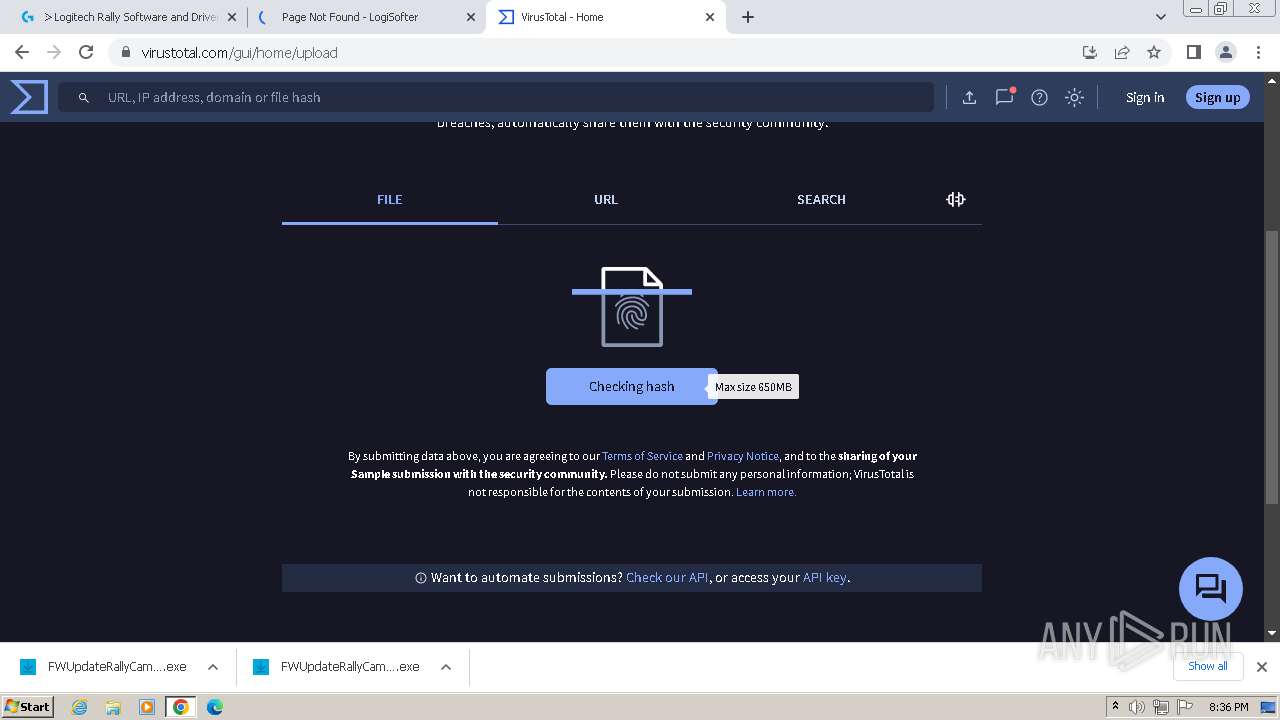The width and height of the screenshot is (1280, 720).
Task: Open media player from taskbar
Action: 147,707
